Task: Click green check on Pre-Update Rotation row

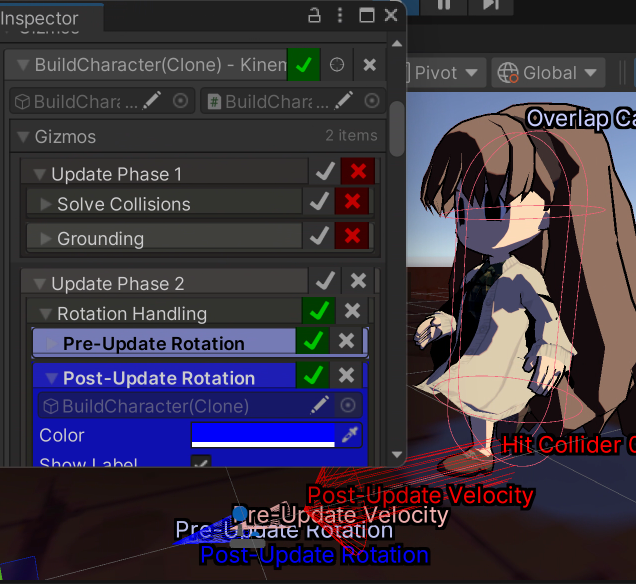Action: [x=312, y=341]
